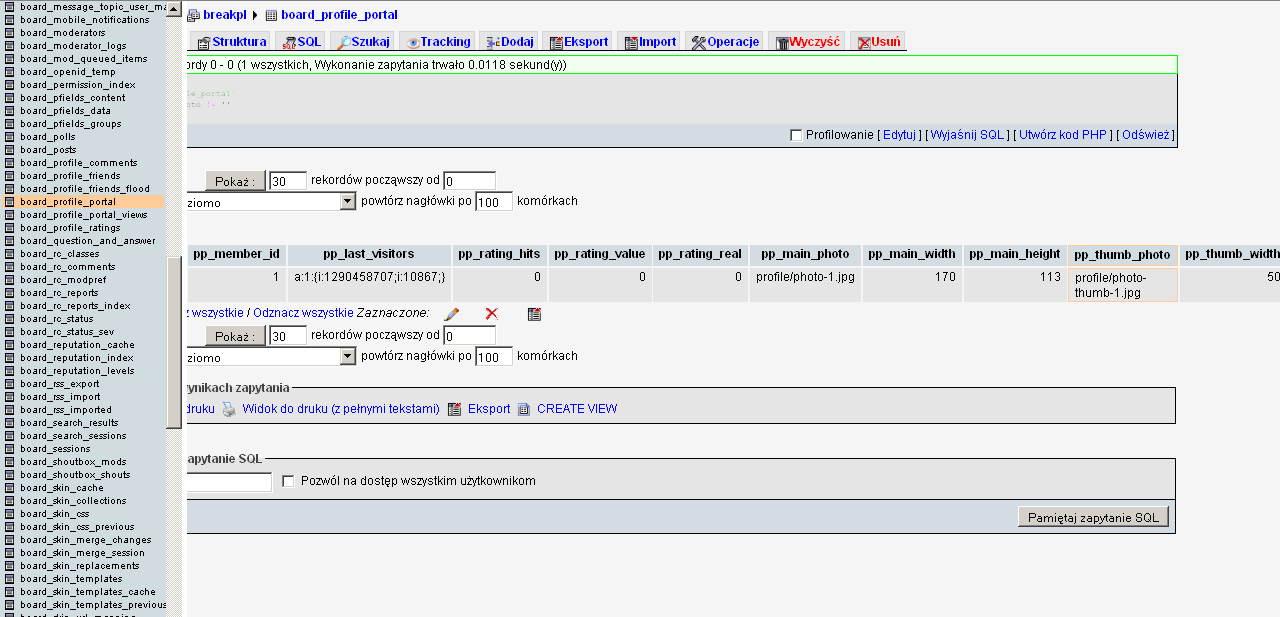The image size is (1280, 617).
Task: Click the red X delete icon
Action: (491, 314)
